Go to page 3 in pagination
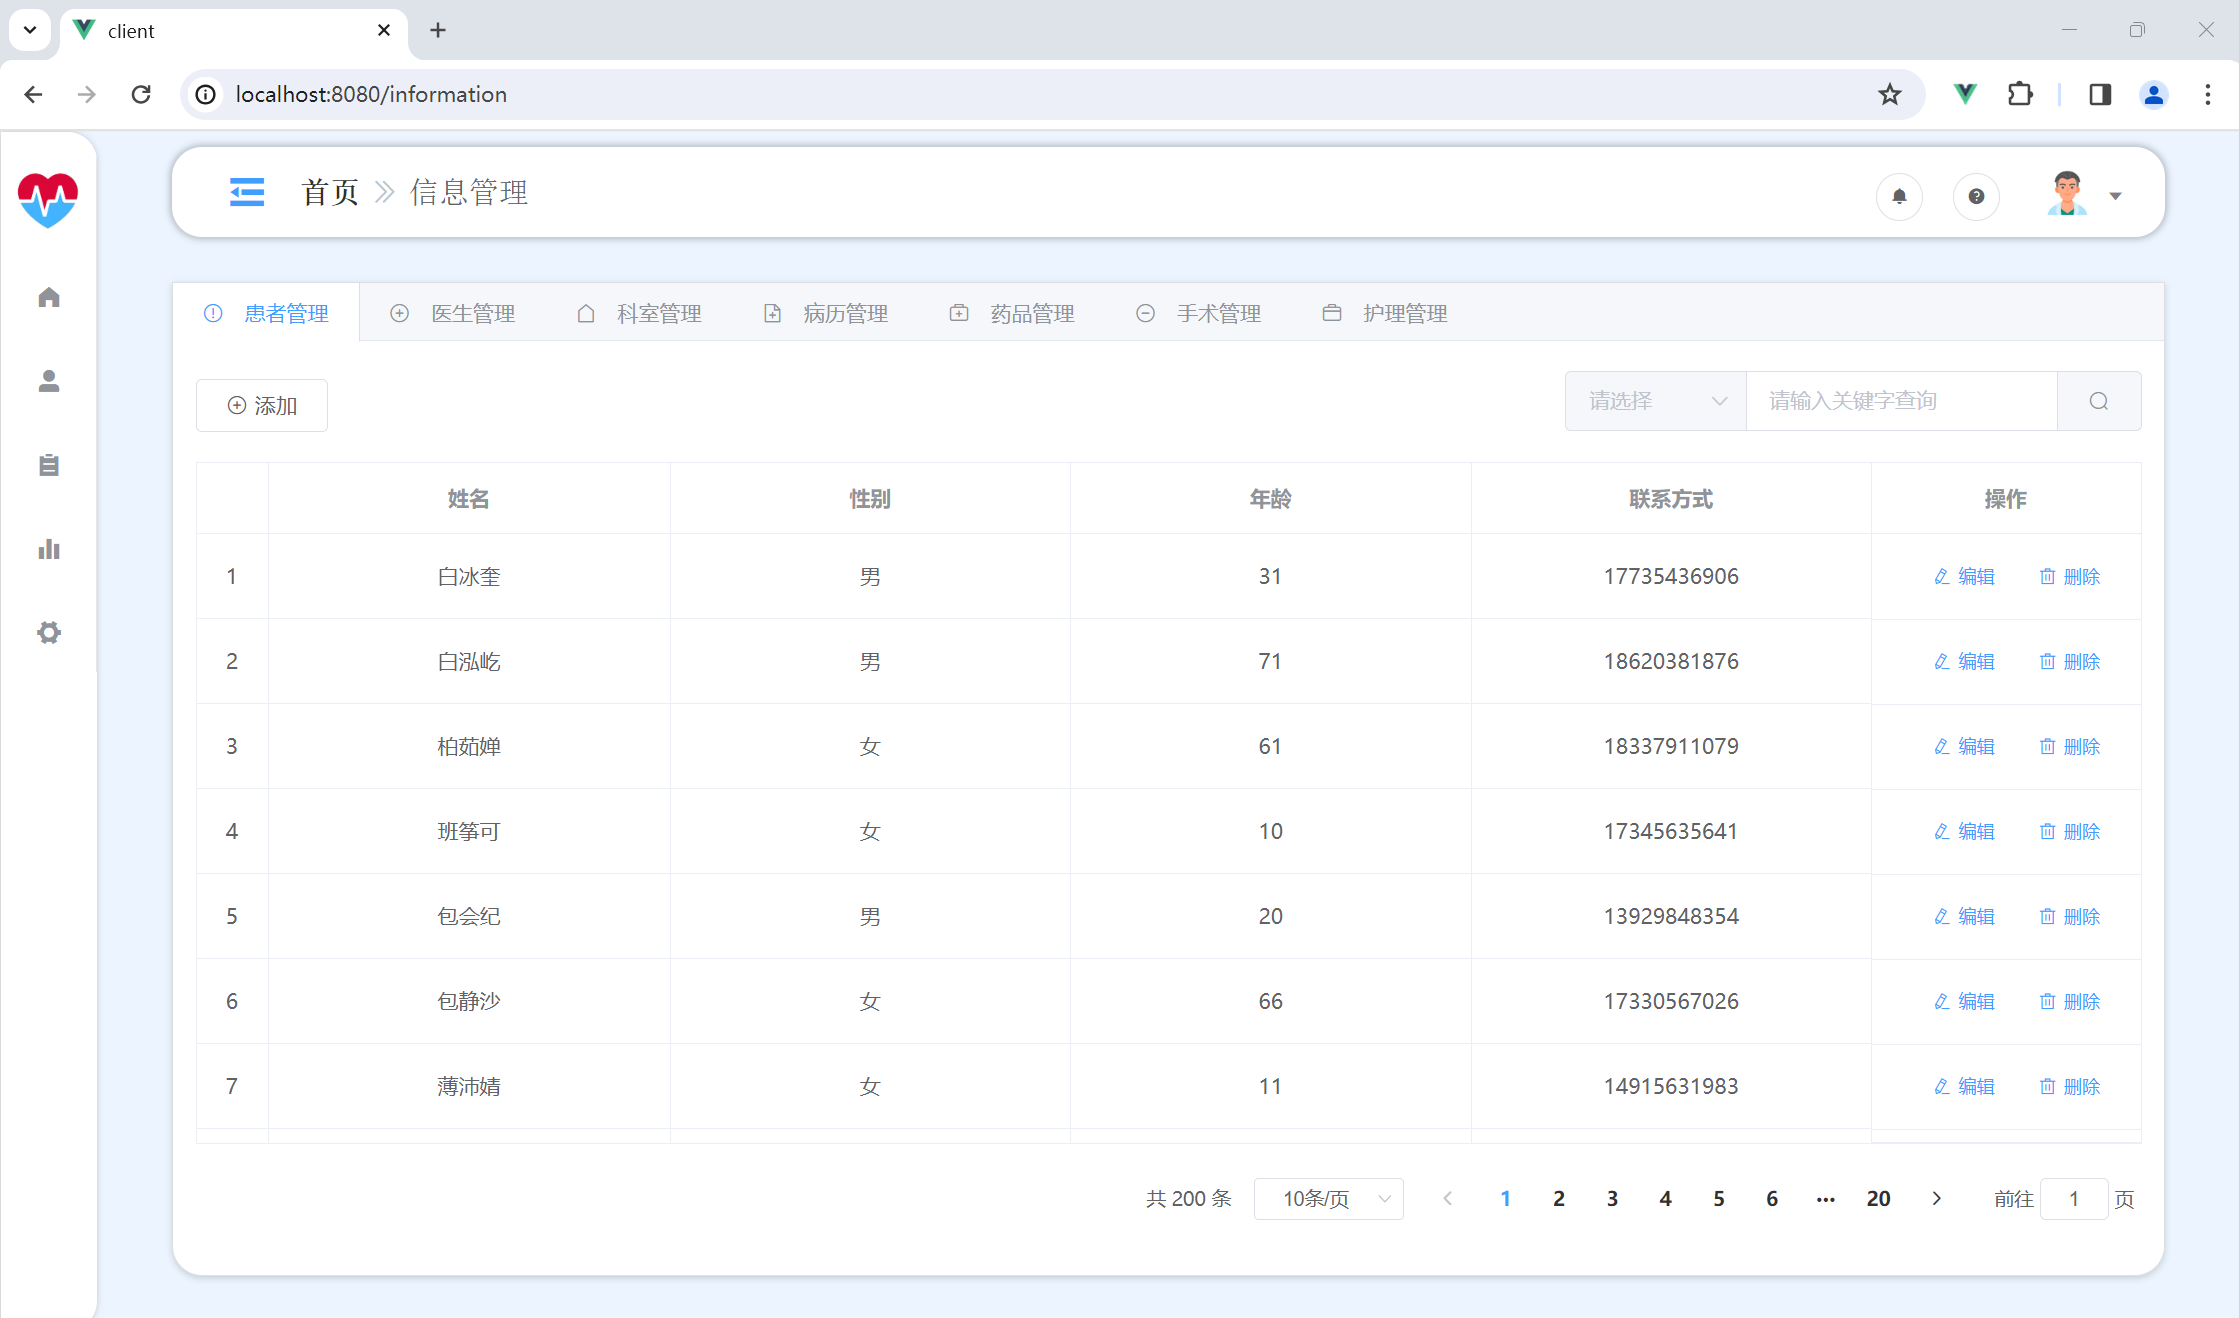The width and height of the screenshot is (2239, 1318). pos(1612,1199)
